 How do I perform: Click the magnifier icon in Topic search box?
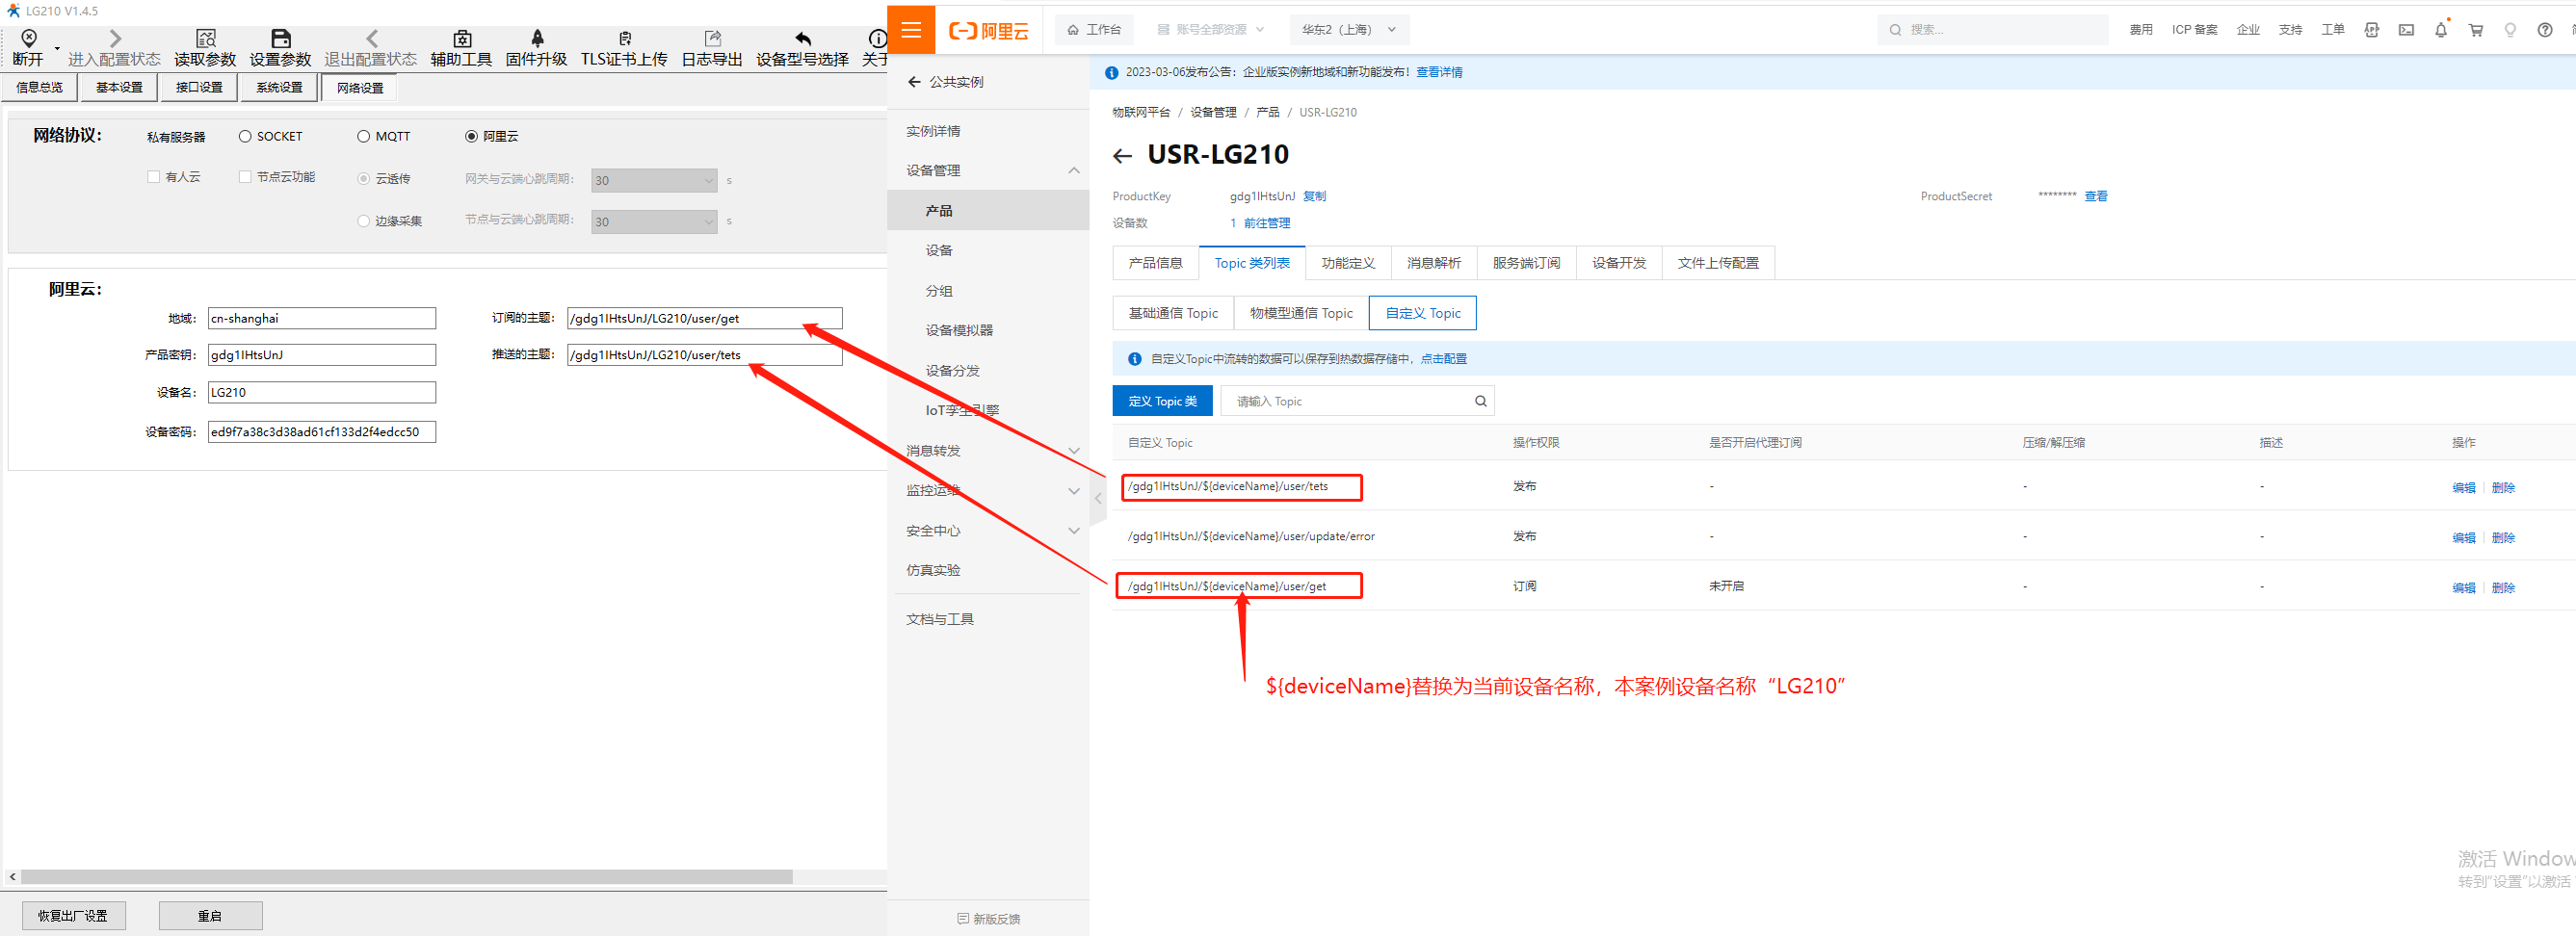[1480, 401]
